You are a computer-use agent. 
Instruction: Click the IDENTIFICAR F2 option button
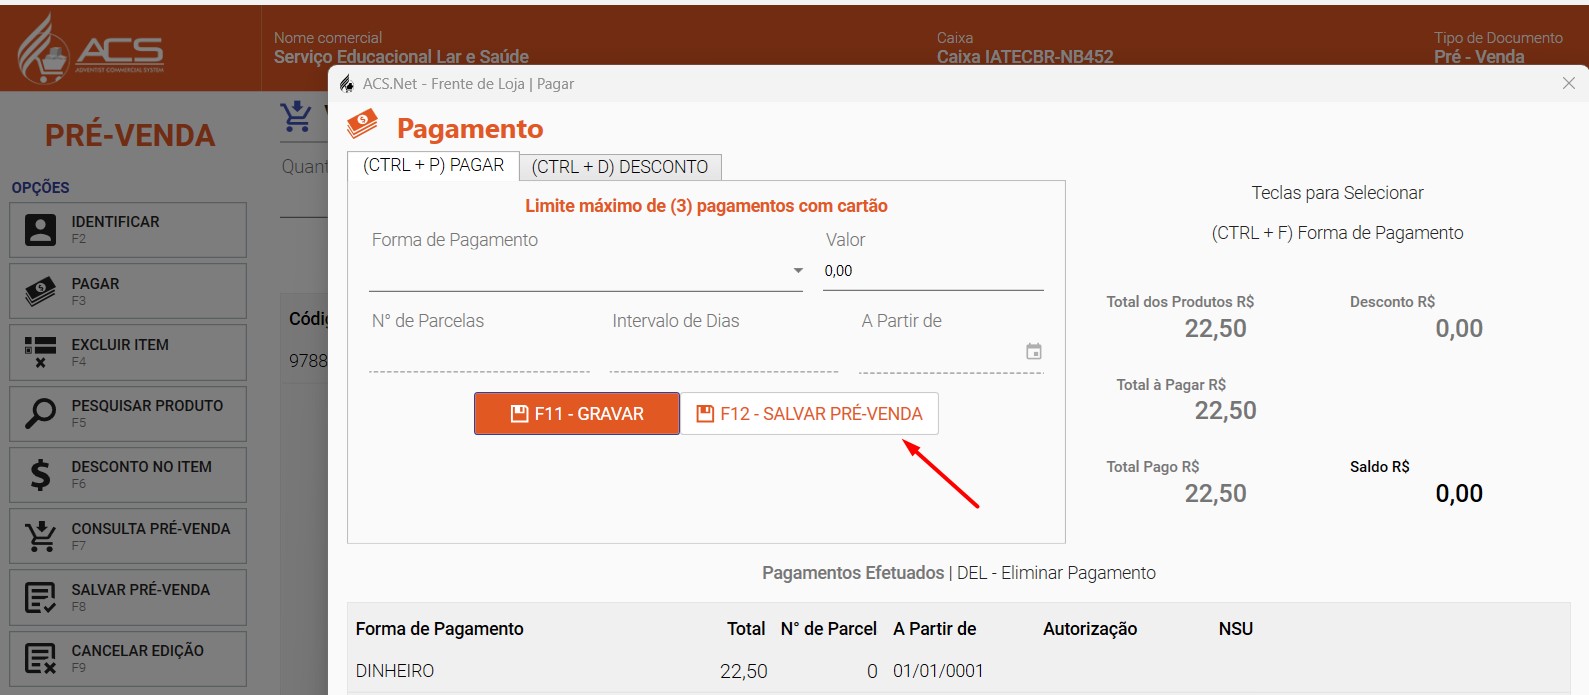click(128, 230)
